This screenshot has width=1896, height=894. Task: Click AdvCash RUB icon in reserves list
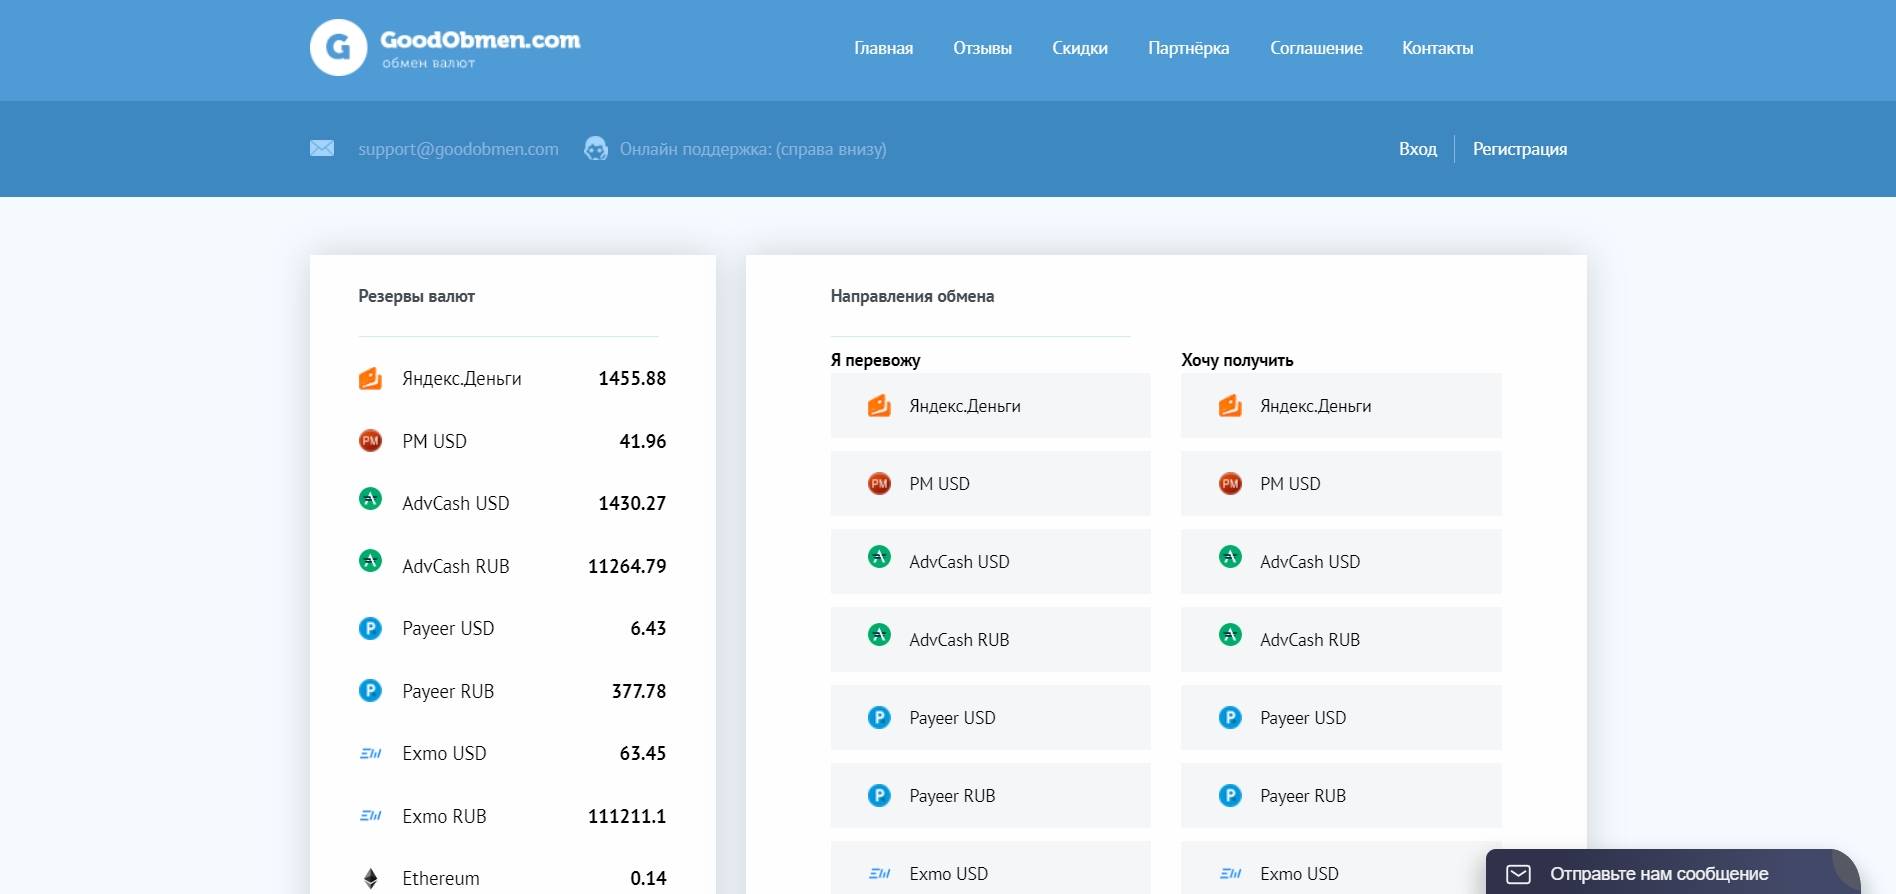370,560
